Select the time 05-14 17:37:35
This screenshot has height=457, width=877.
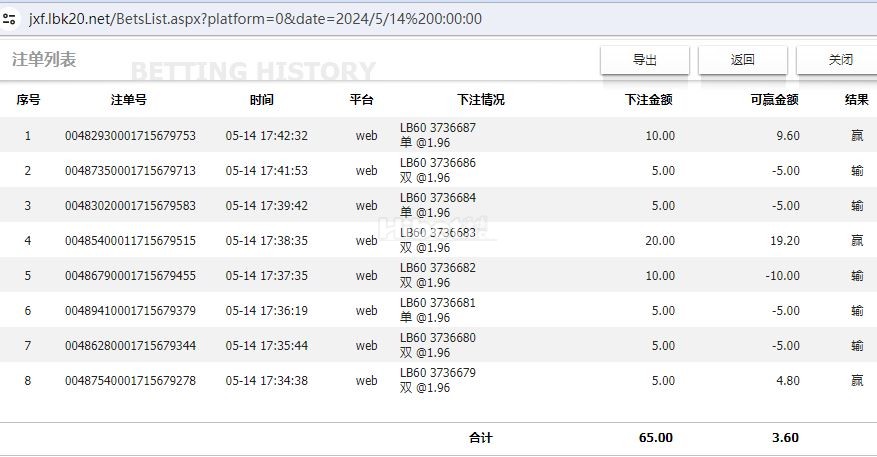pos(267,275)
